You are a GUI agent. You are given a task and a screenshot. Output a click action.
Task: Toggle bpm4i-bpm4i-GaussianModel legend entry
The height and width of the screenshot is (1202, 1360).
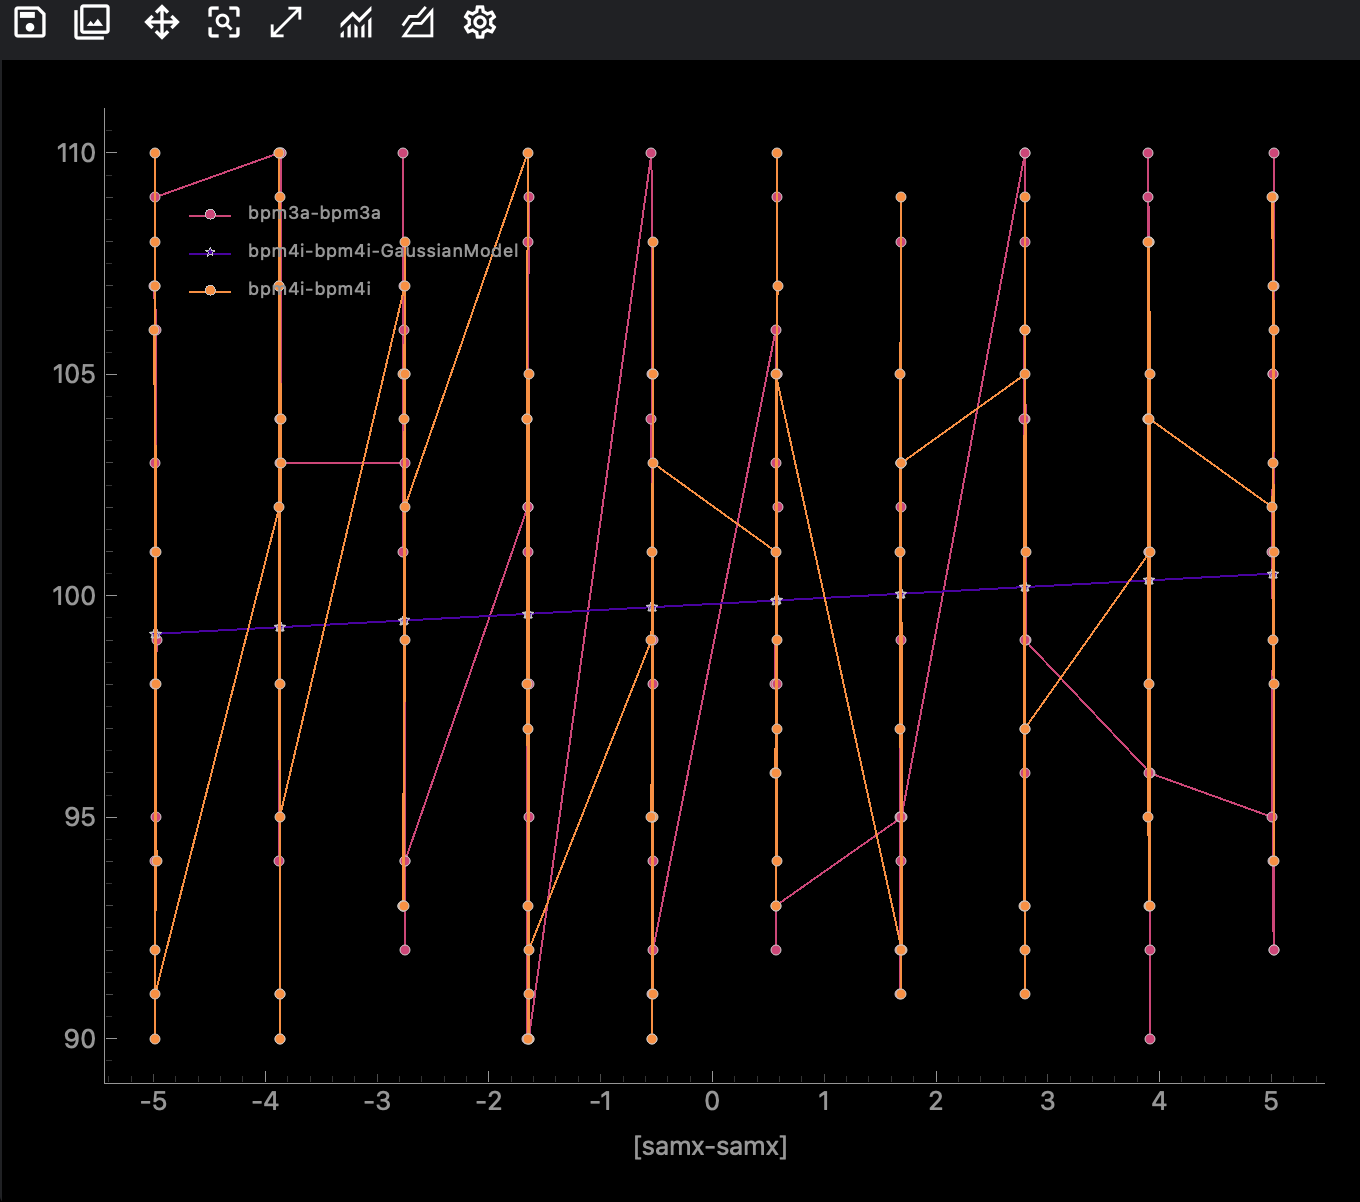(383, 251)
